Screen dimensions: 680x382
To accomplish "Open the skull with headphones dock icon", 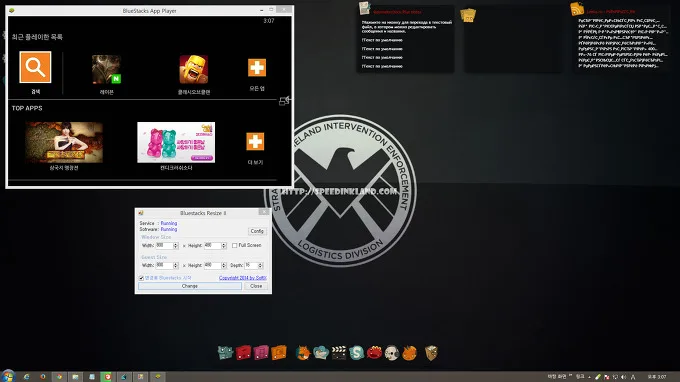I will point(392,353).
